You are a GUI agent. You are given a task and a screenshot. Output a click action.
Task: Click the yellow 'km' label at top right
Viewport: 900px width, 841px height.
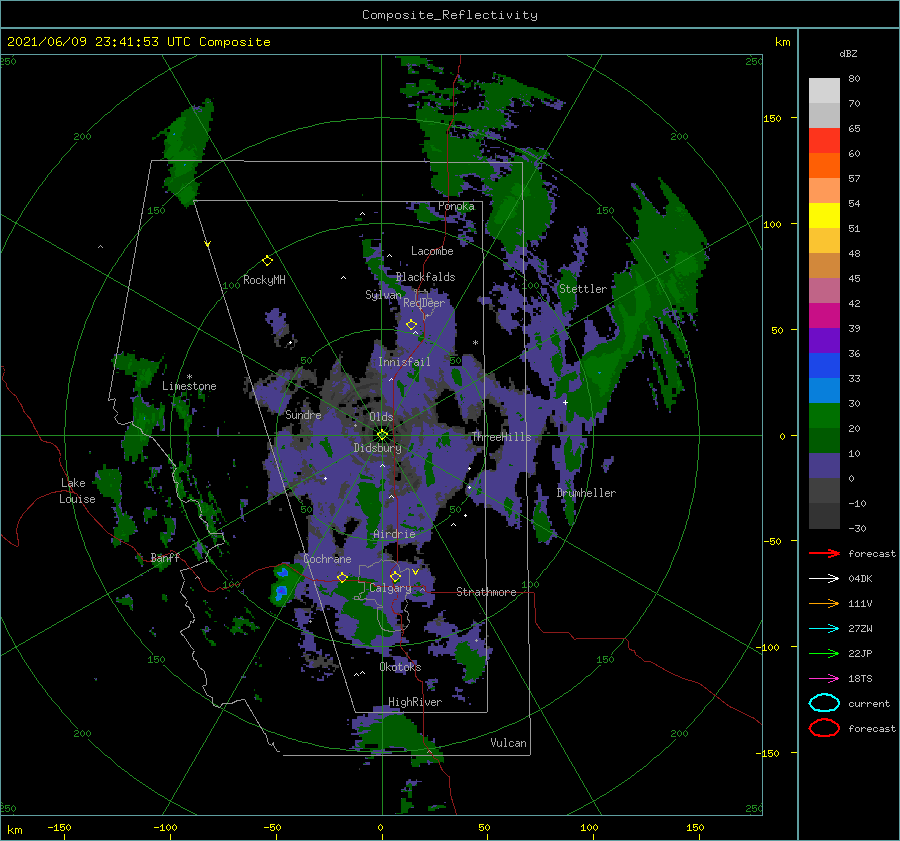click(x=782, y=42)
